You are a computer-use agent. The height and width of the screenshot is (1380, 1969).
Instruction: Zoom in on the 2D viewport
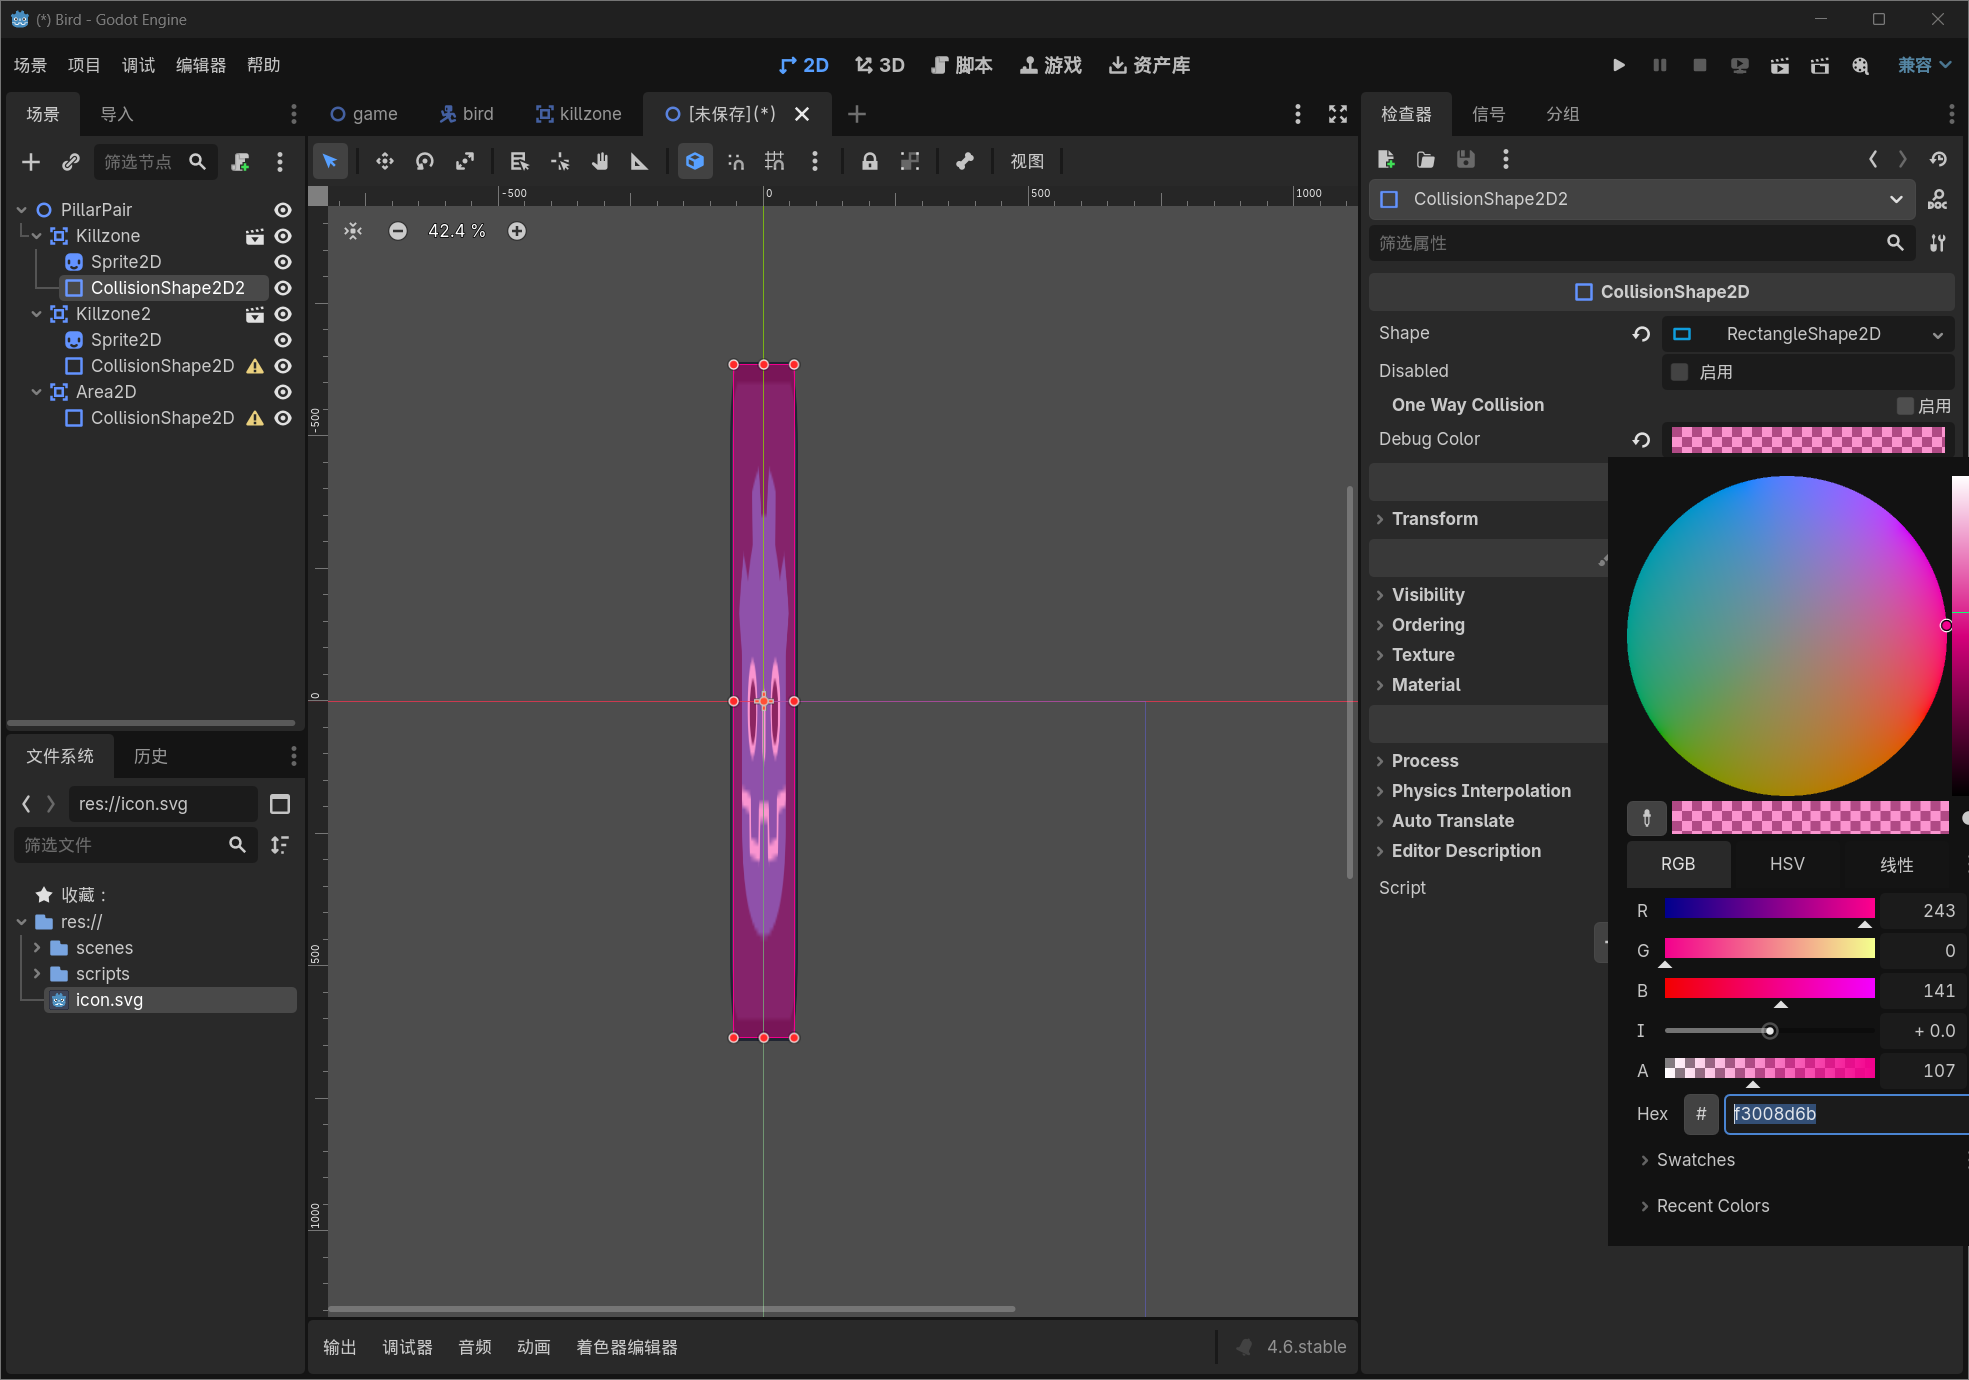(x=517, y=231)
